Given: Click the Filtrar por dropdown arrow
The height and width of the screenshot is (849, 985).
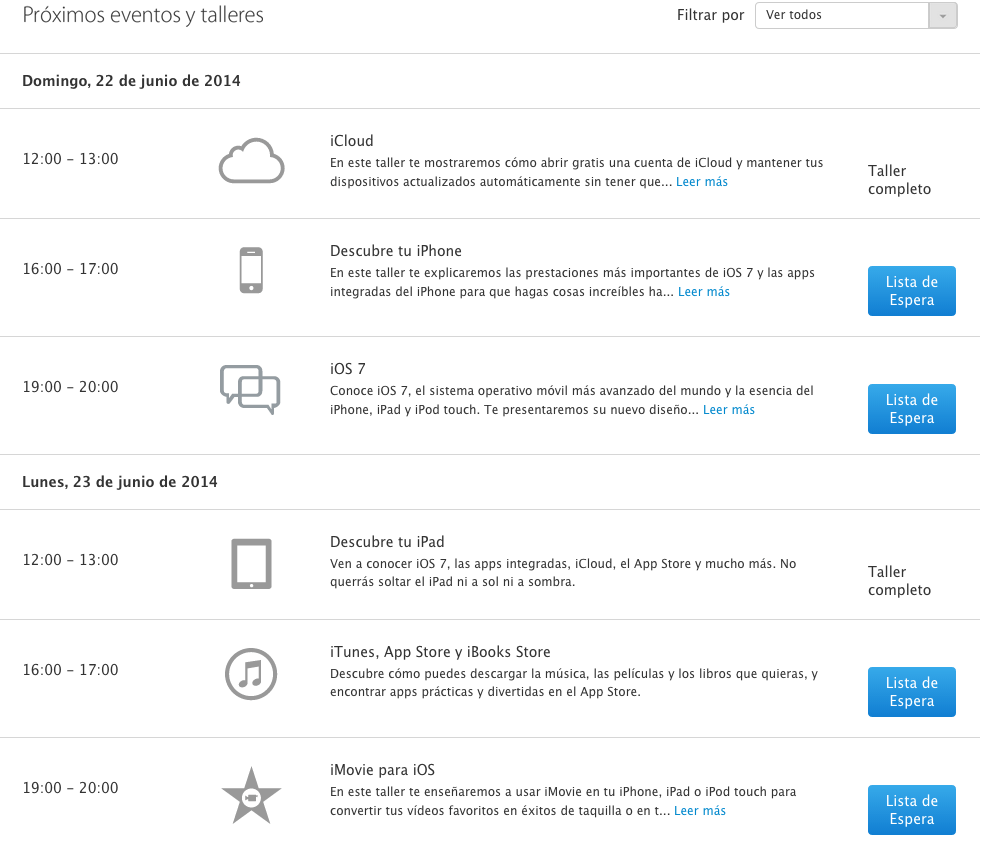Looking at the screenshot, I should [x=943, y=15].
